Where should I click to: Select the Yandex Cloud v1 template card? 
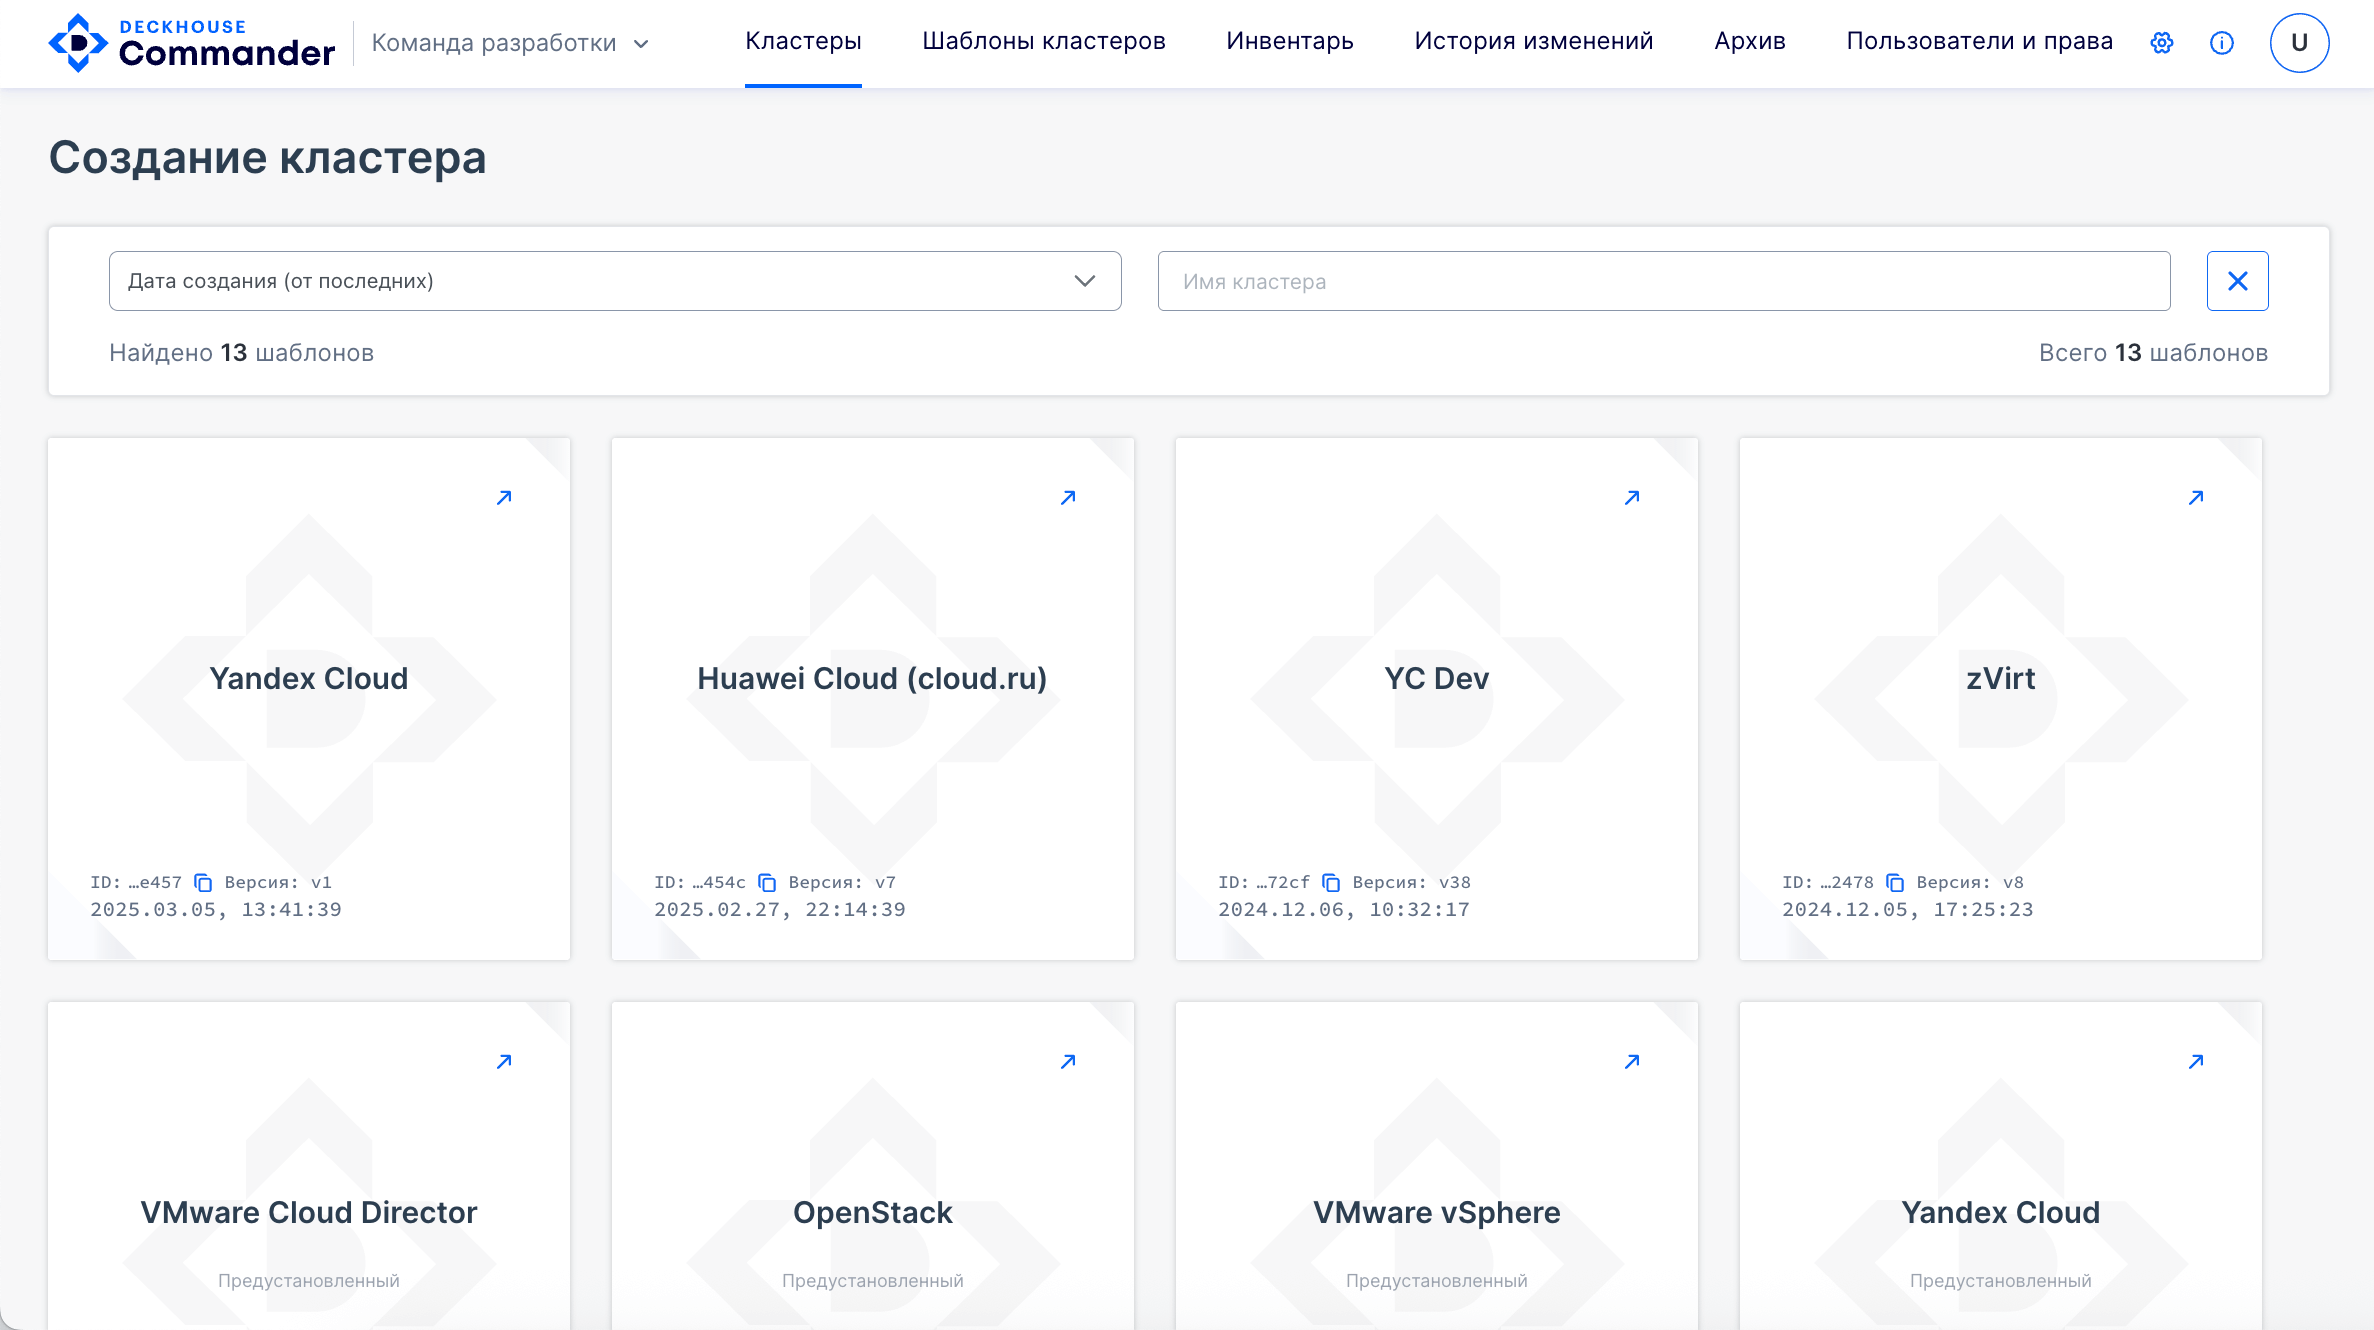309,699
